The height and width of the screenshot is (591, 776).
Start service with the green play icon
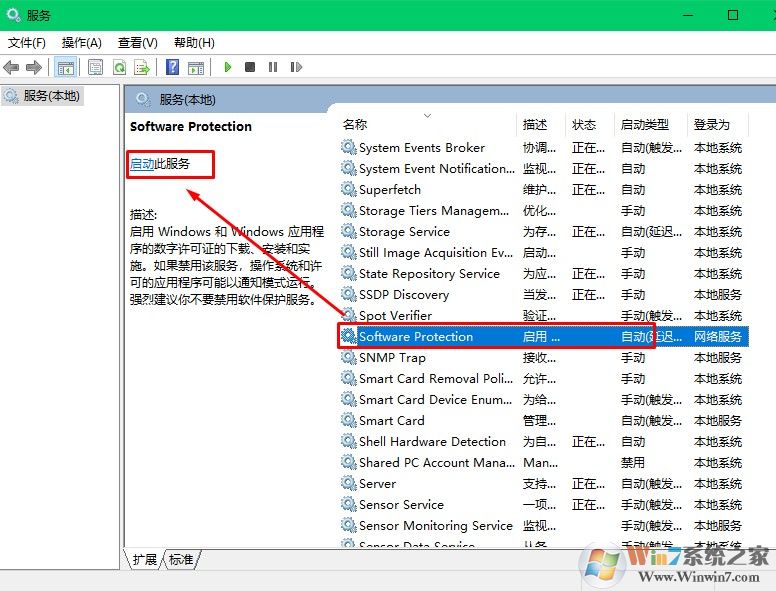[x=228, y=67]
